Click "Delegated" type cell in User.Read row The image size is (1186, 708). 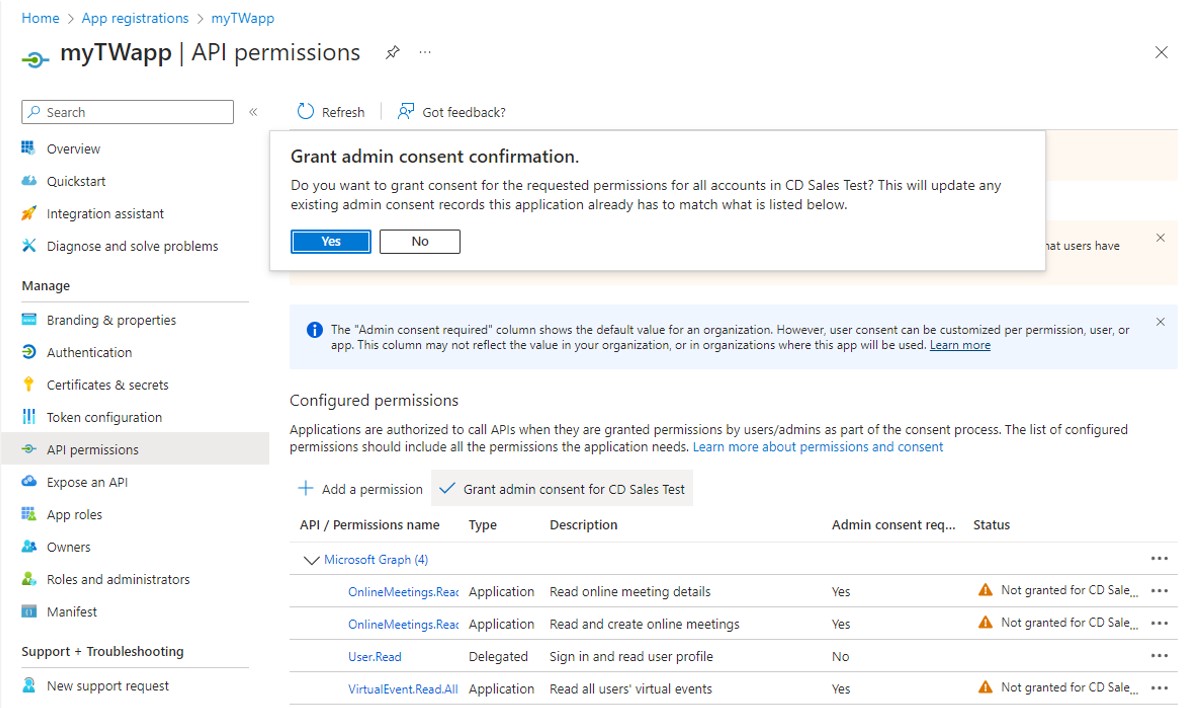(x=498, y=657)
